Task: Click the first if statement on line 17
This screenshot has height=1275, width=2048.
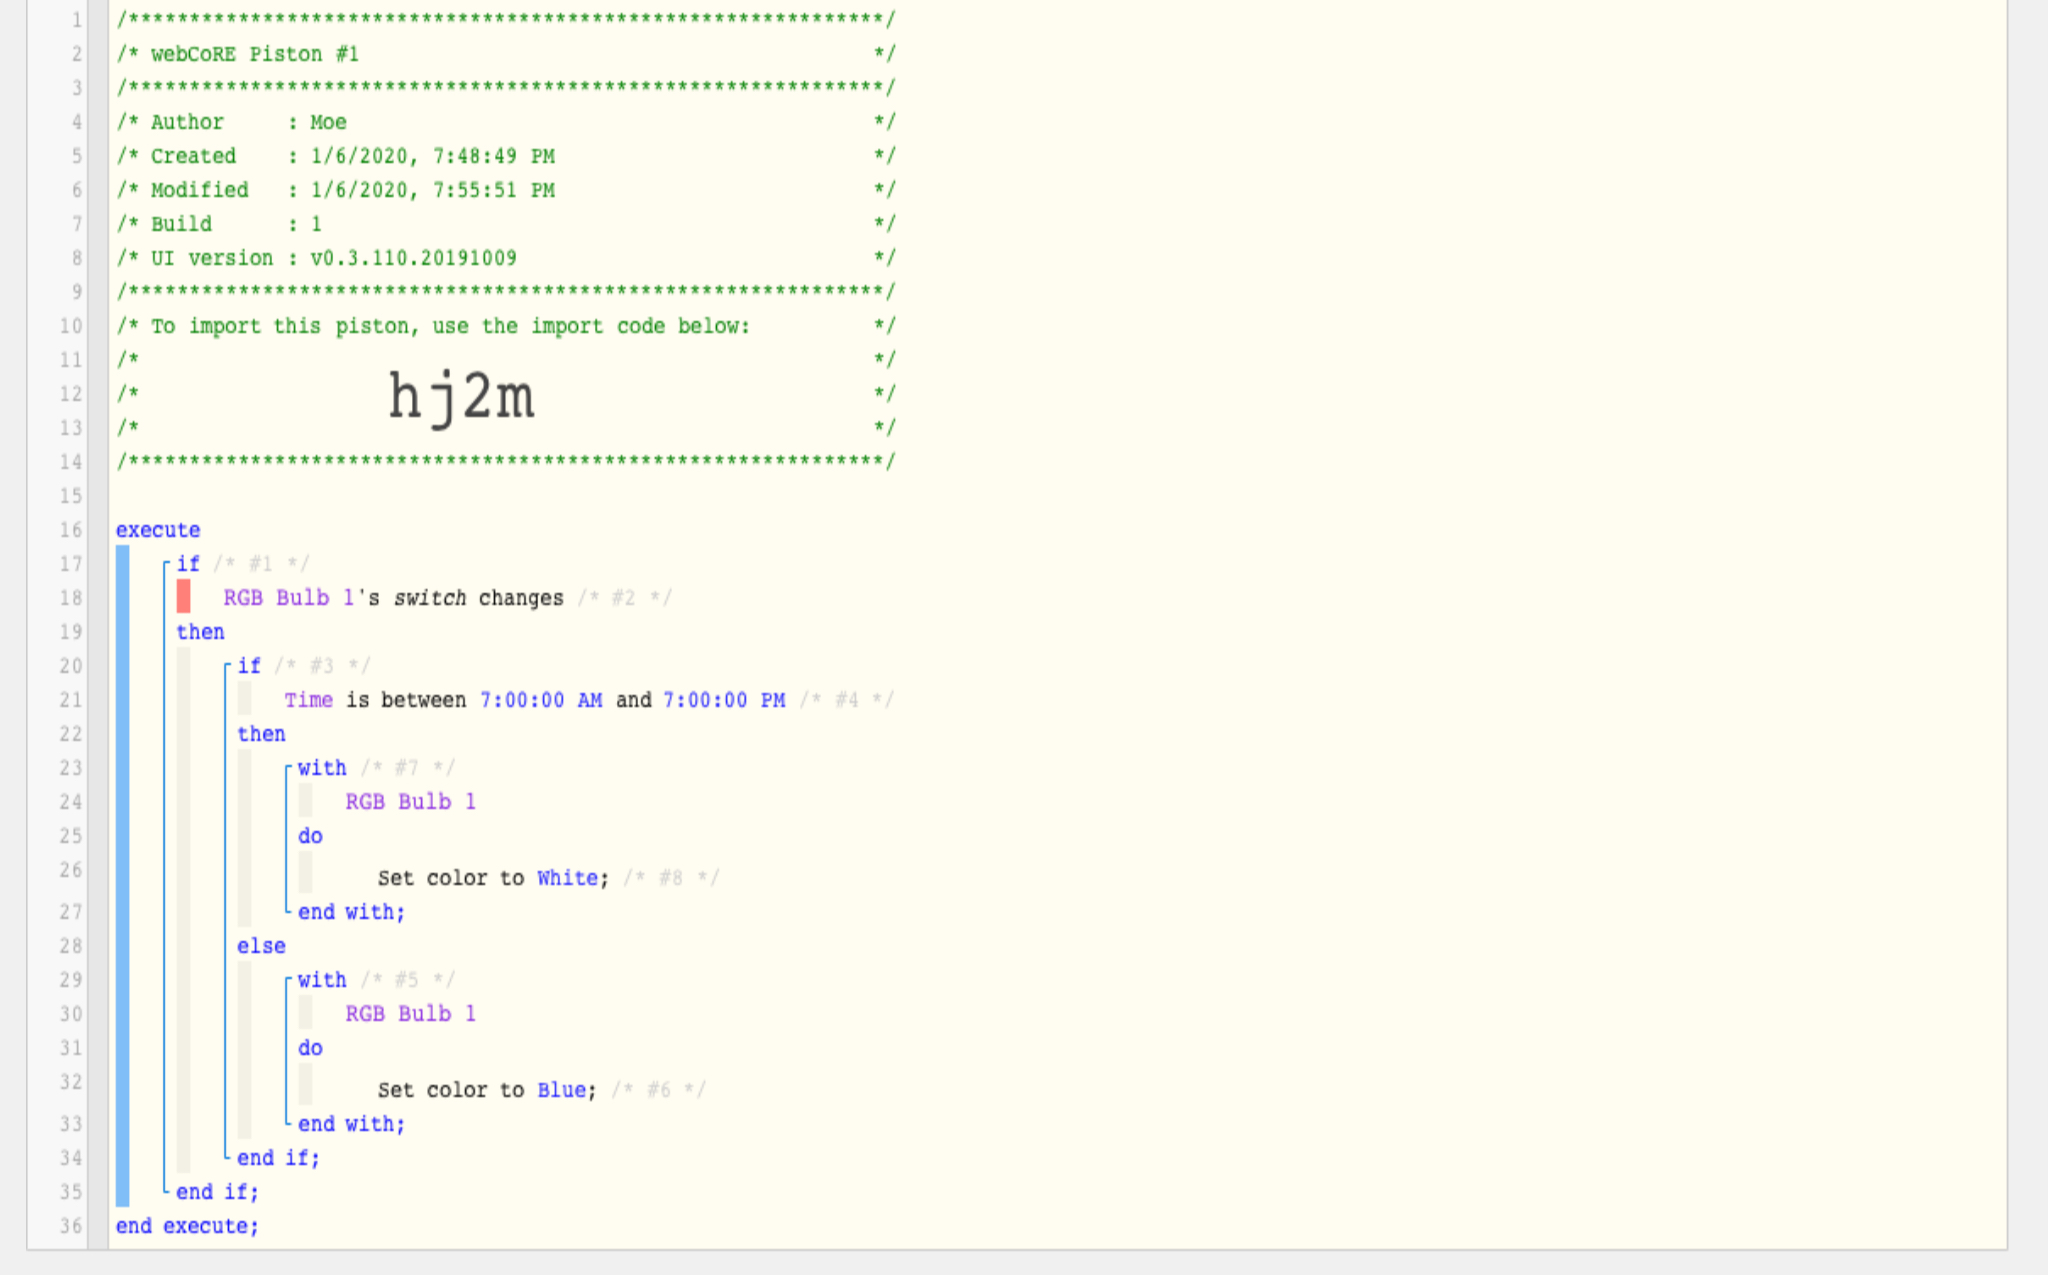Action: coord(188,564)
